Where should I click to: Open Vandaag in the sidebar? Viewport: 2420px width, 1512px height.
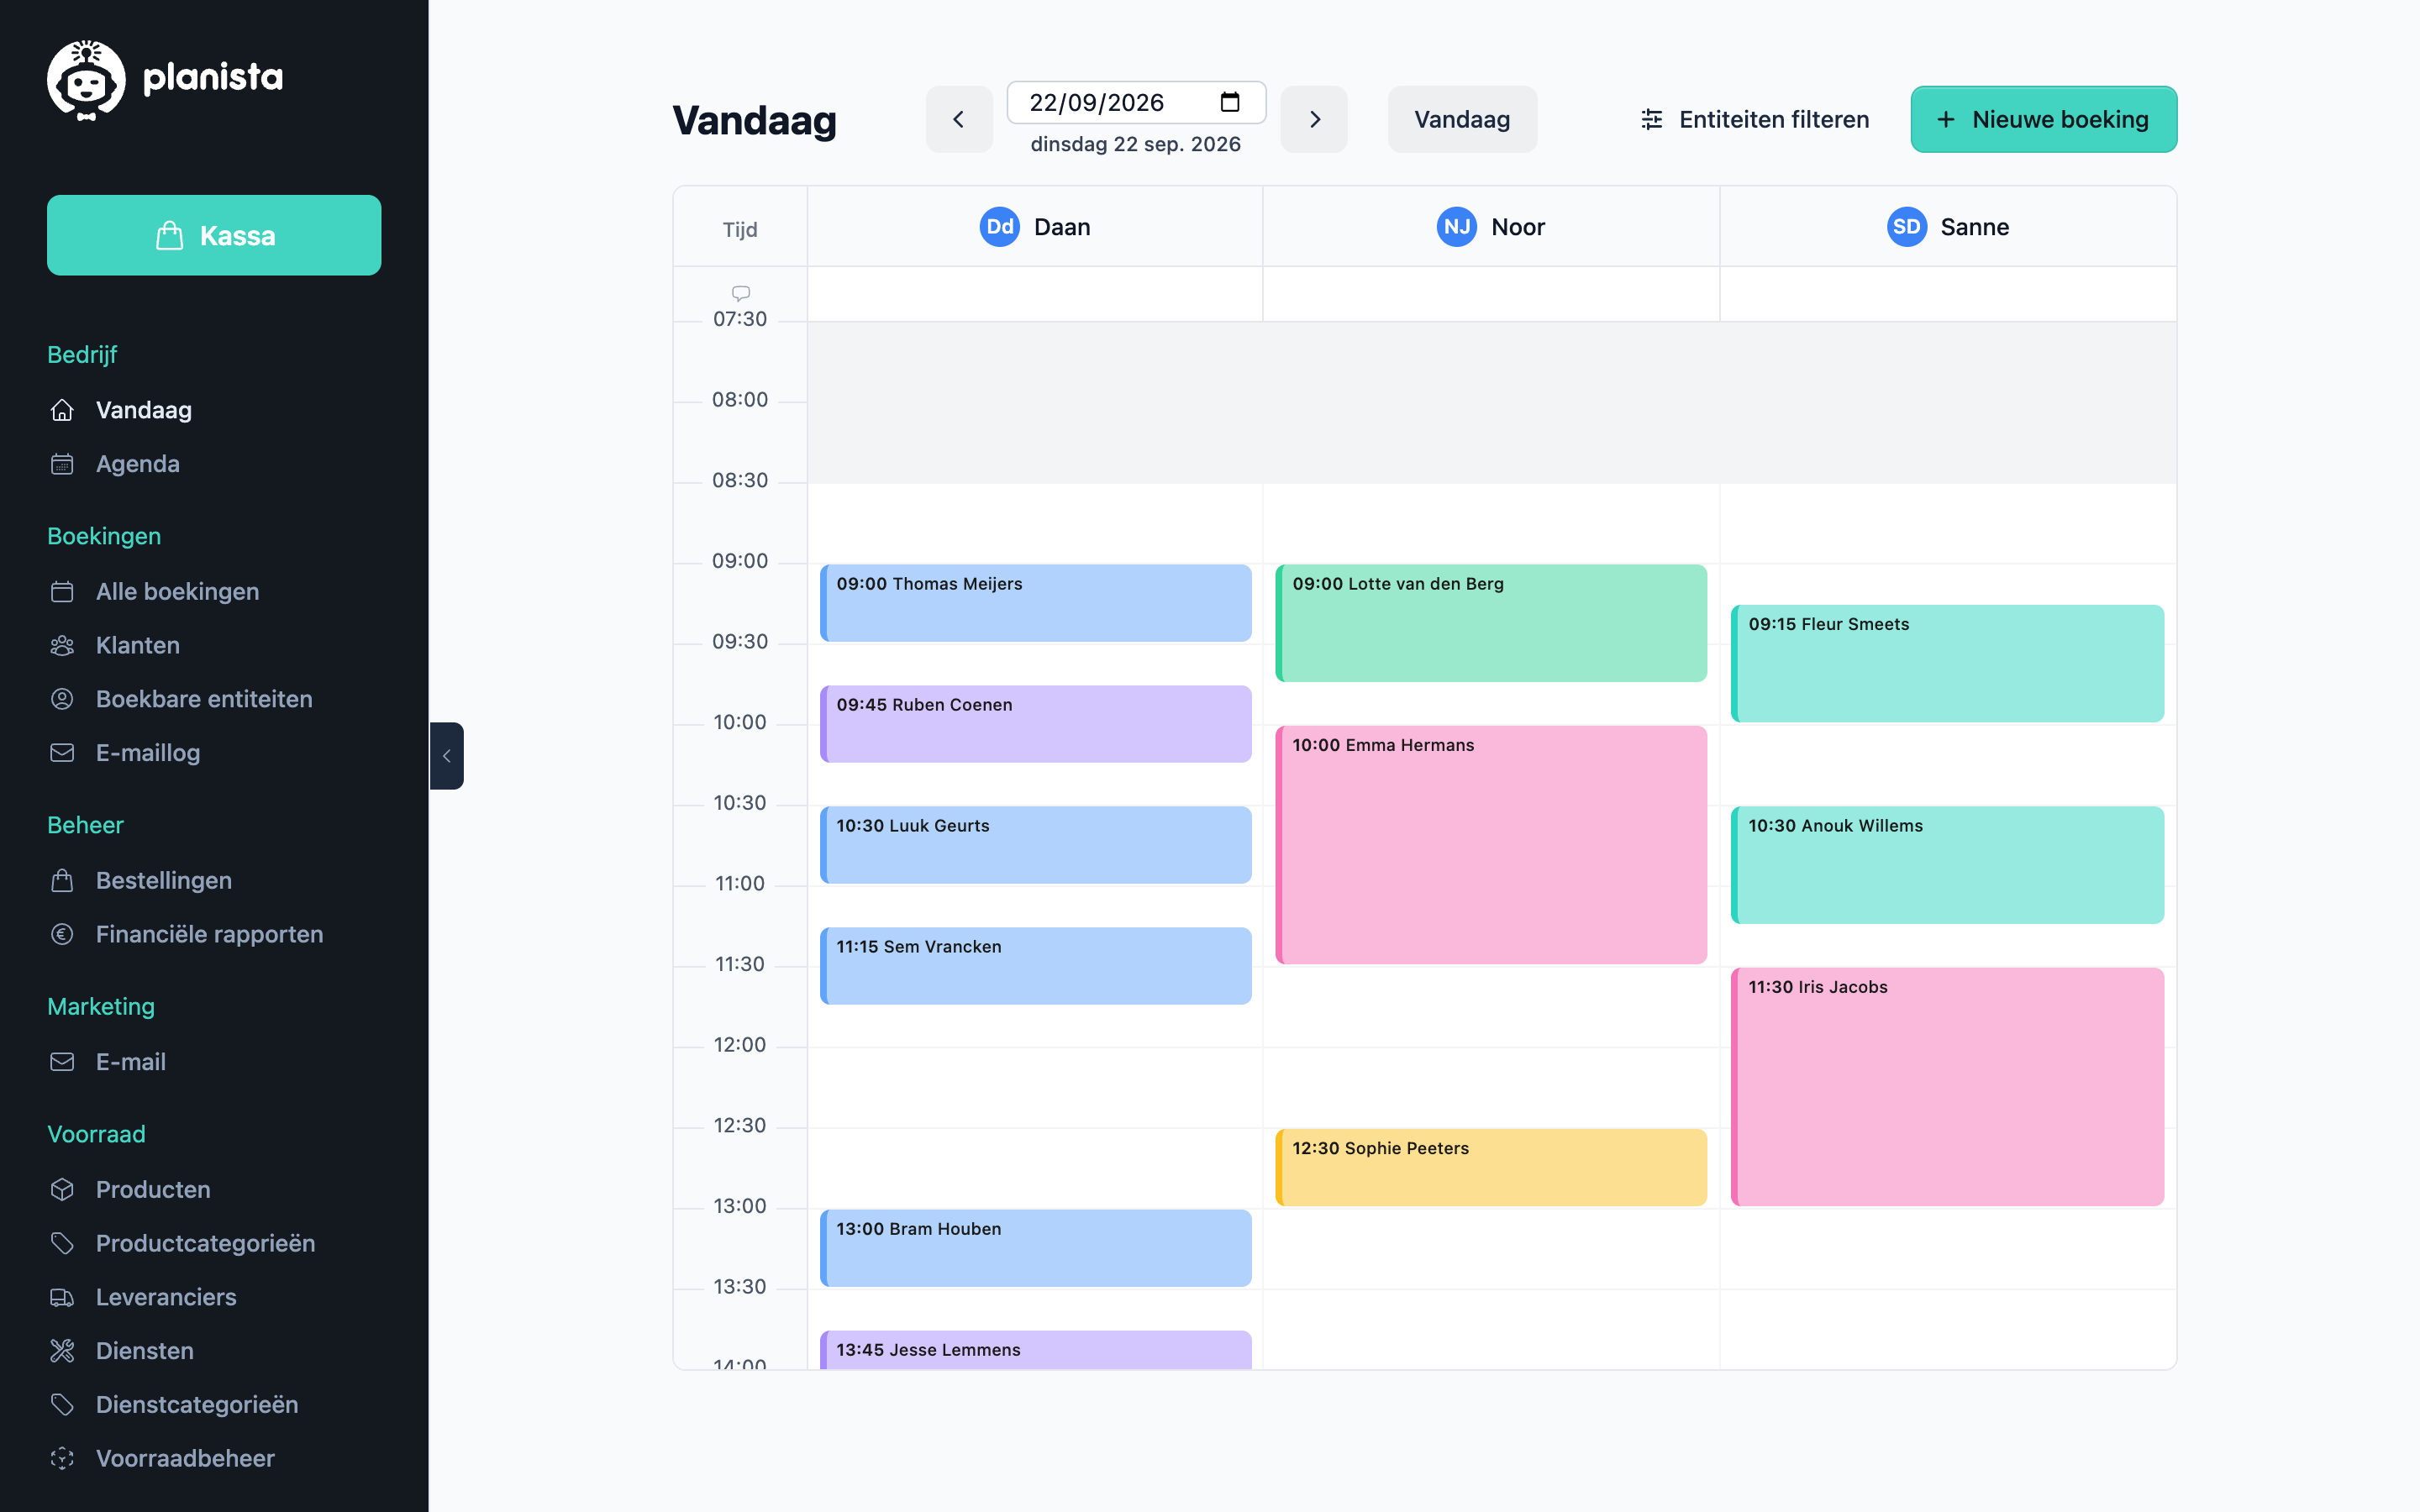(143, 410)
